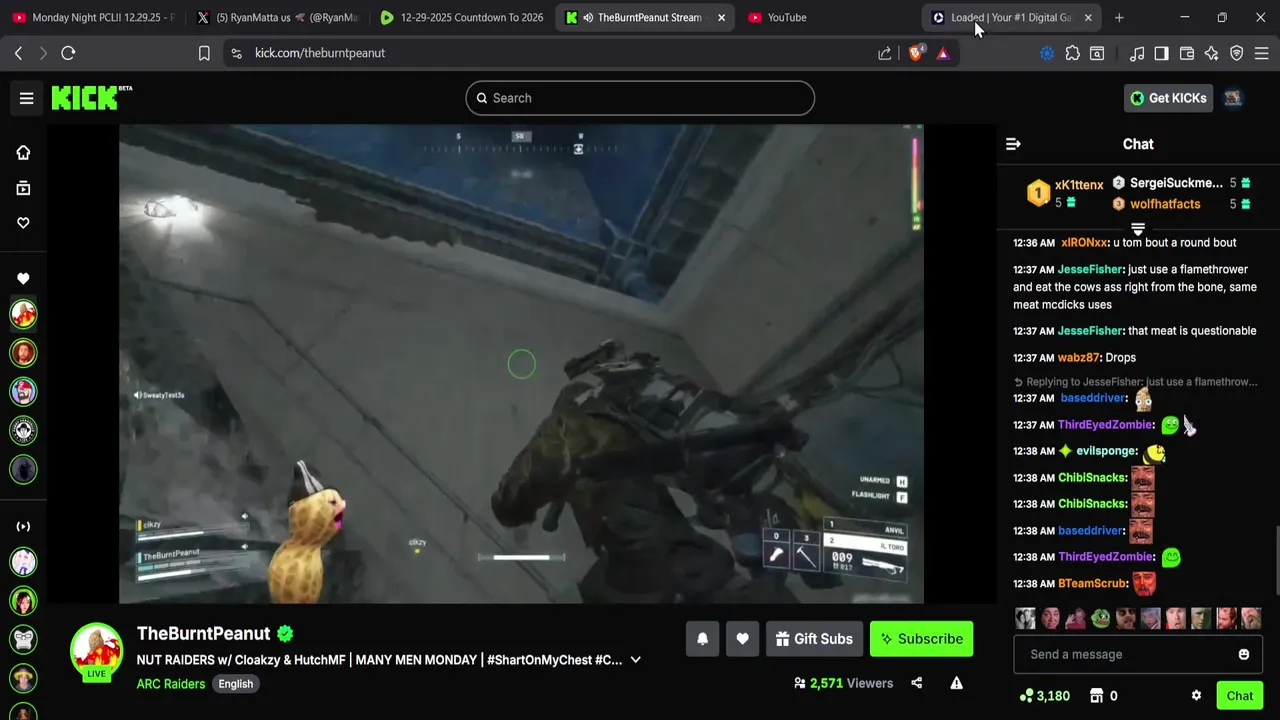This screenshot has height=720, width=1280.
Task: Report the stream with the warning triangle icon
Action: tap(956, 683)
